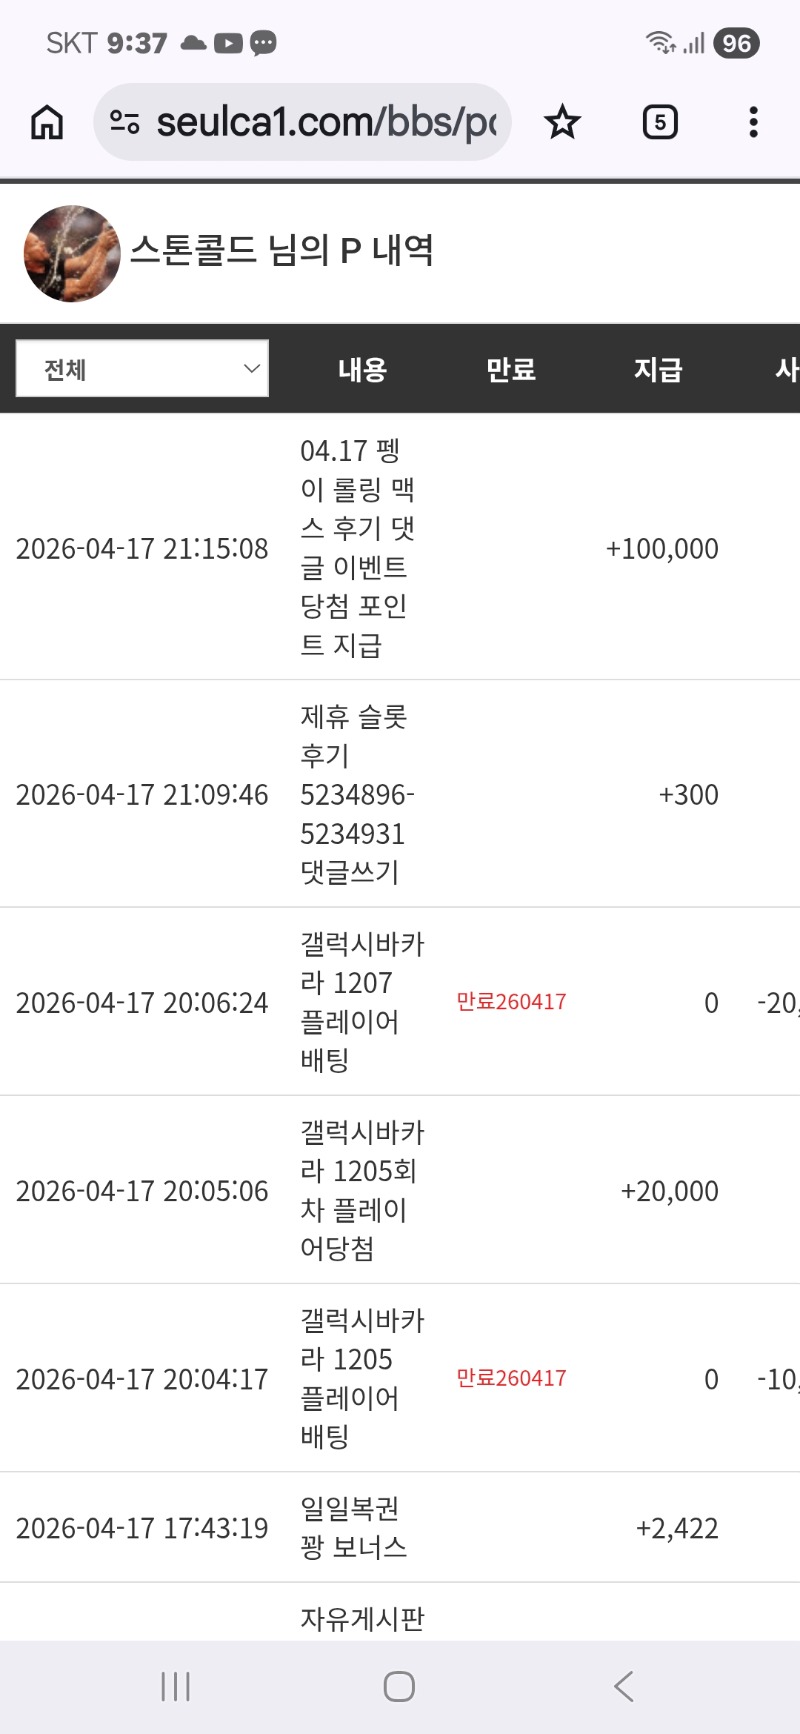This screenshot has width=800, height=1734.
Task: Tap the site info icon in address bar
Action: coord(125,123)
